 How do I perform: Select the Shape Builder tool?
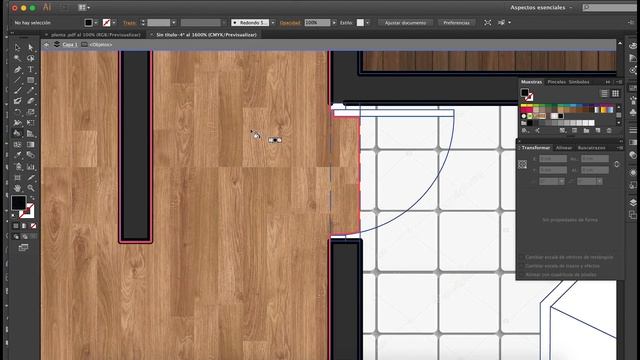pos(17,133)
